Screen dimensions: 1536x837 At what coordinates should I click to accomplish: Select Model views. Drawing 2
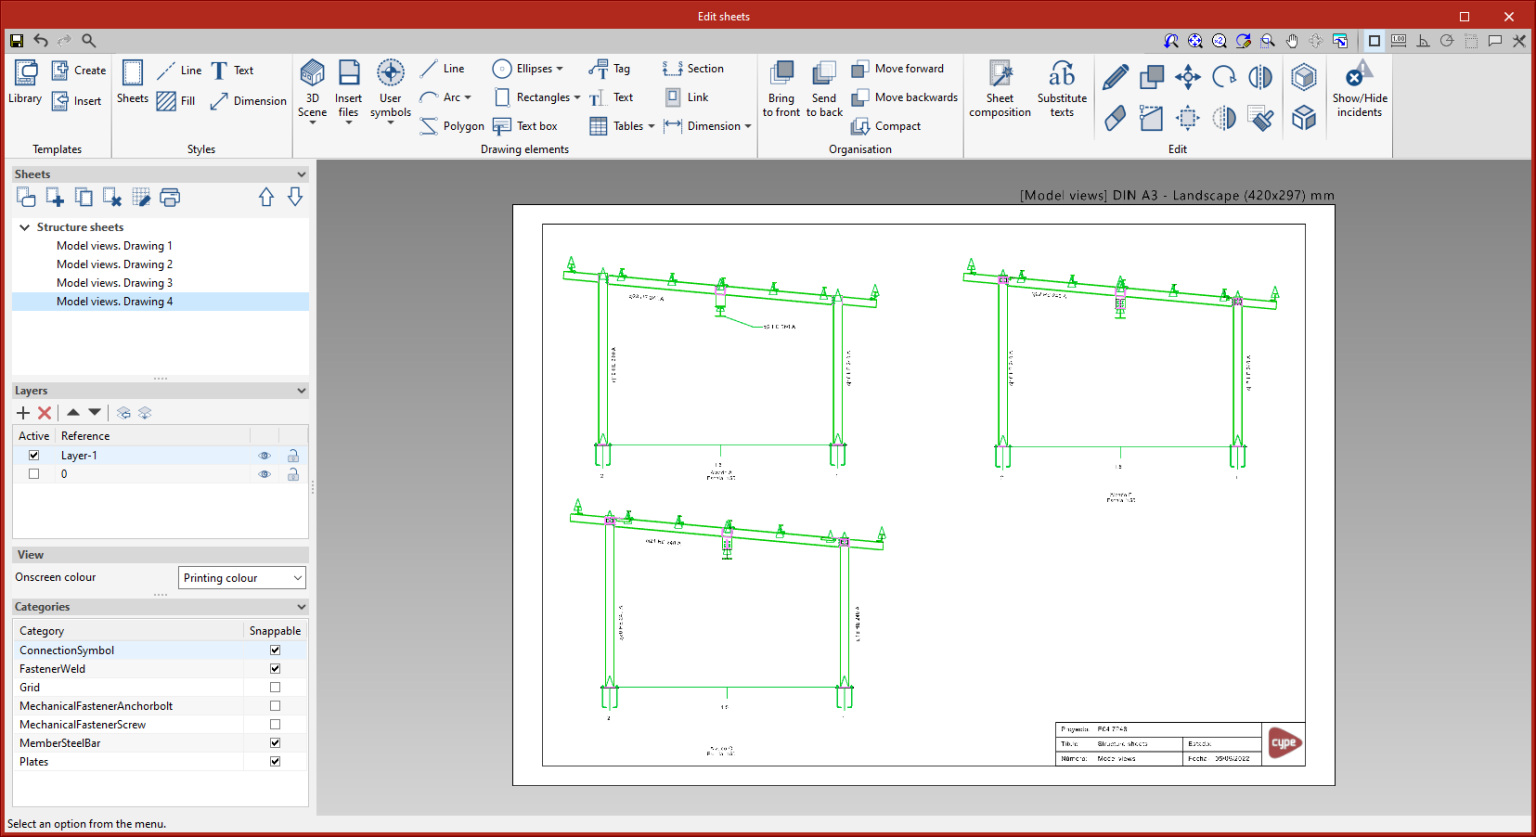114,264
